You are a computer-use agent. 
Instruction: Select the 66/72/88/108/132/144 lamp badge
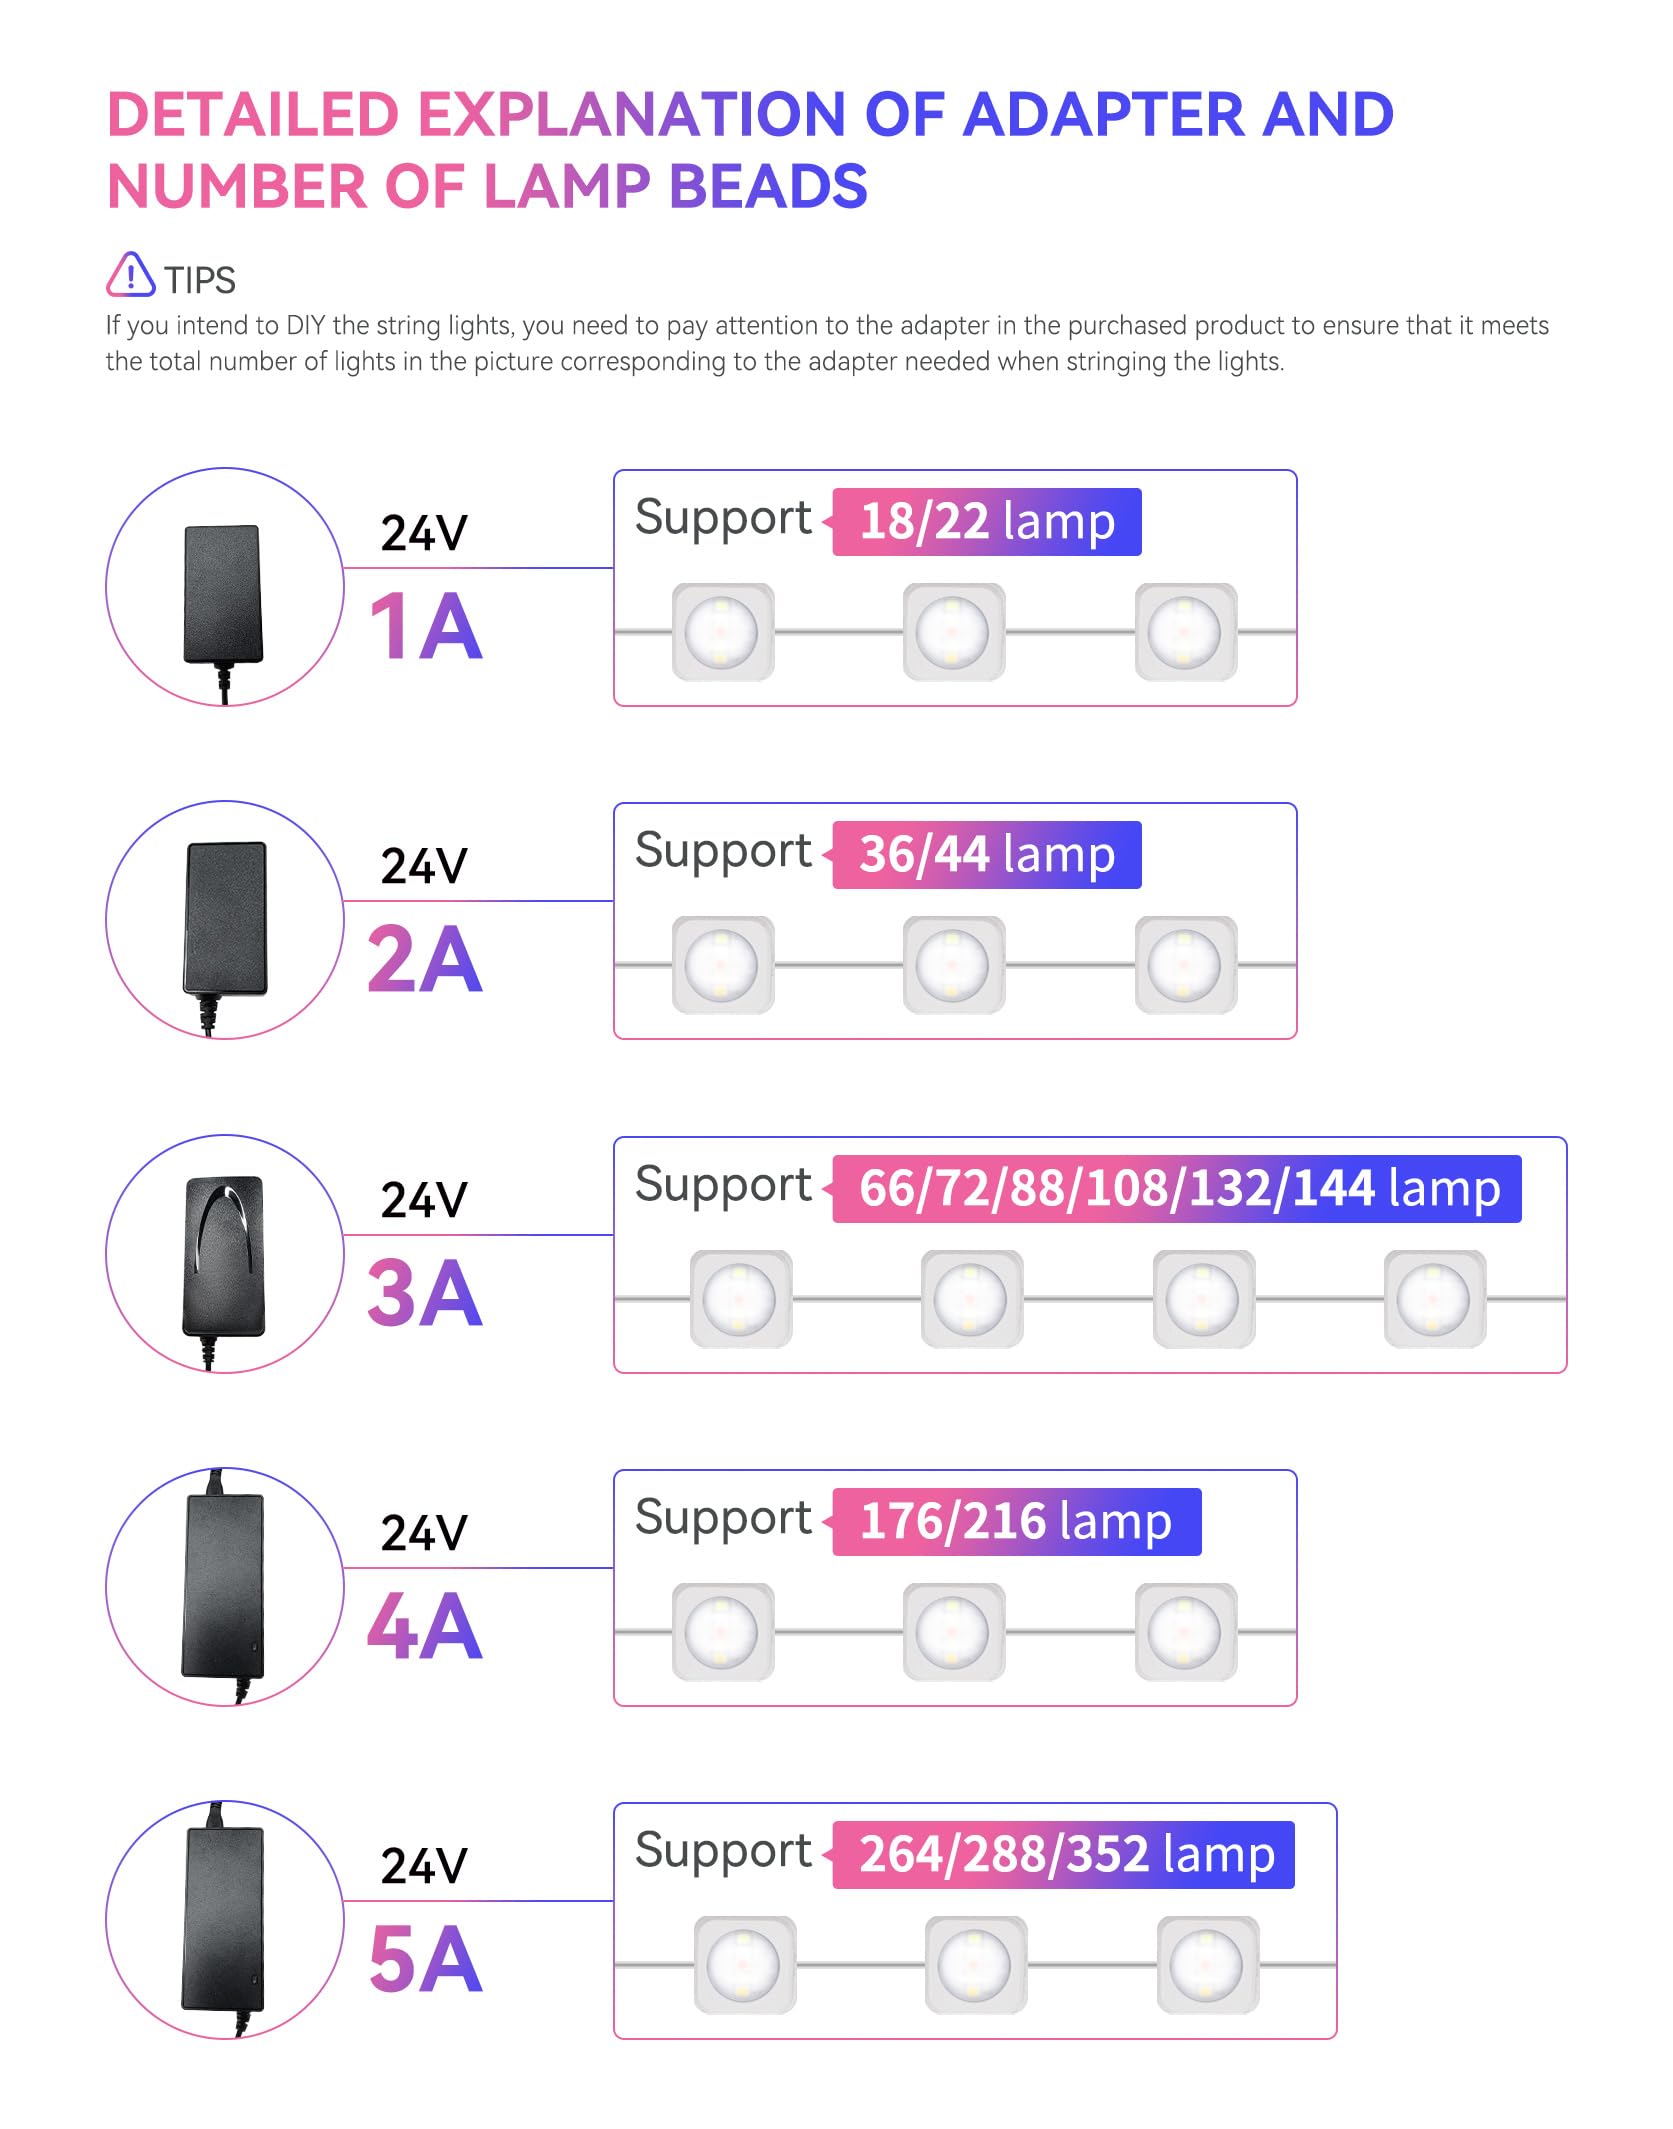(1177, 1189)
